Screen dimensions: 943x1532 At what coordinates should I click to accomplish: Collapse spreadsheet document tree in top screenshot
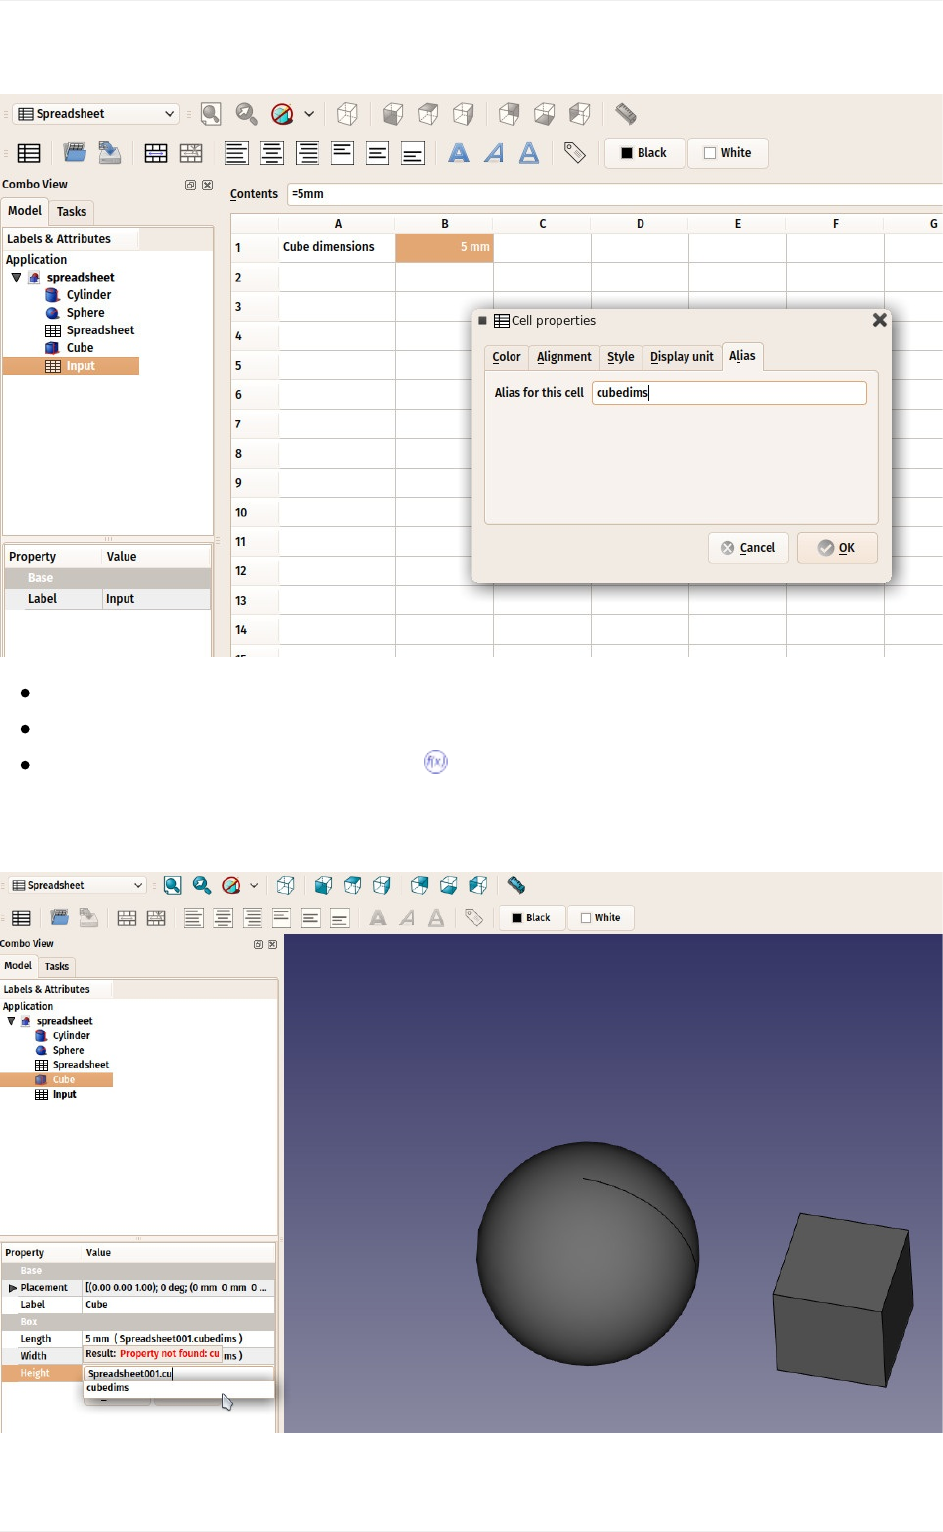17,277
